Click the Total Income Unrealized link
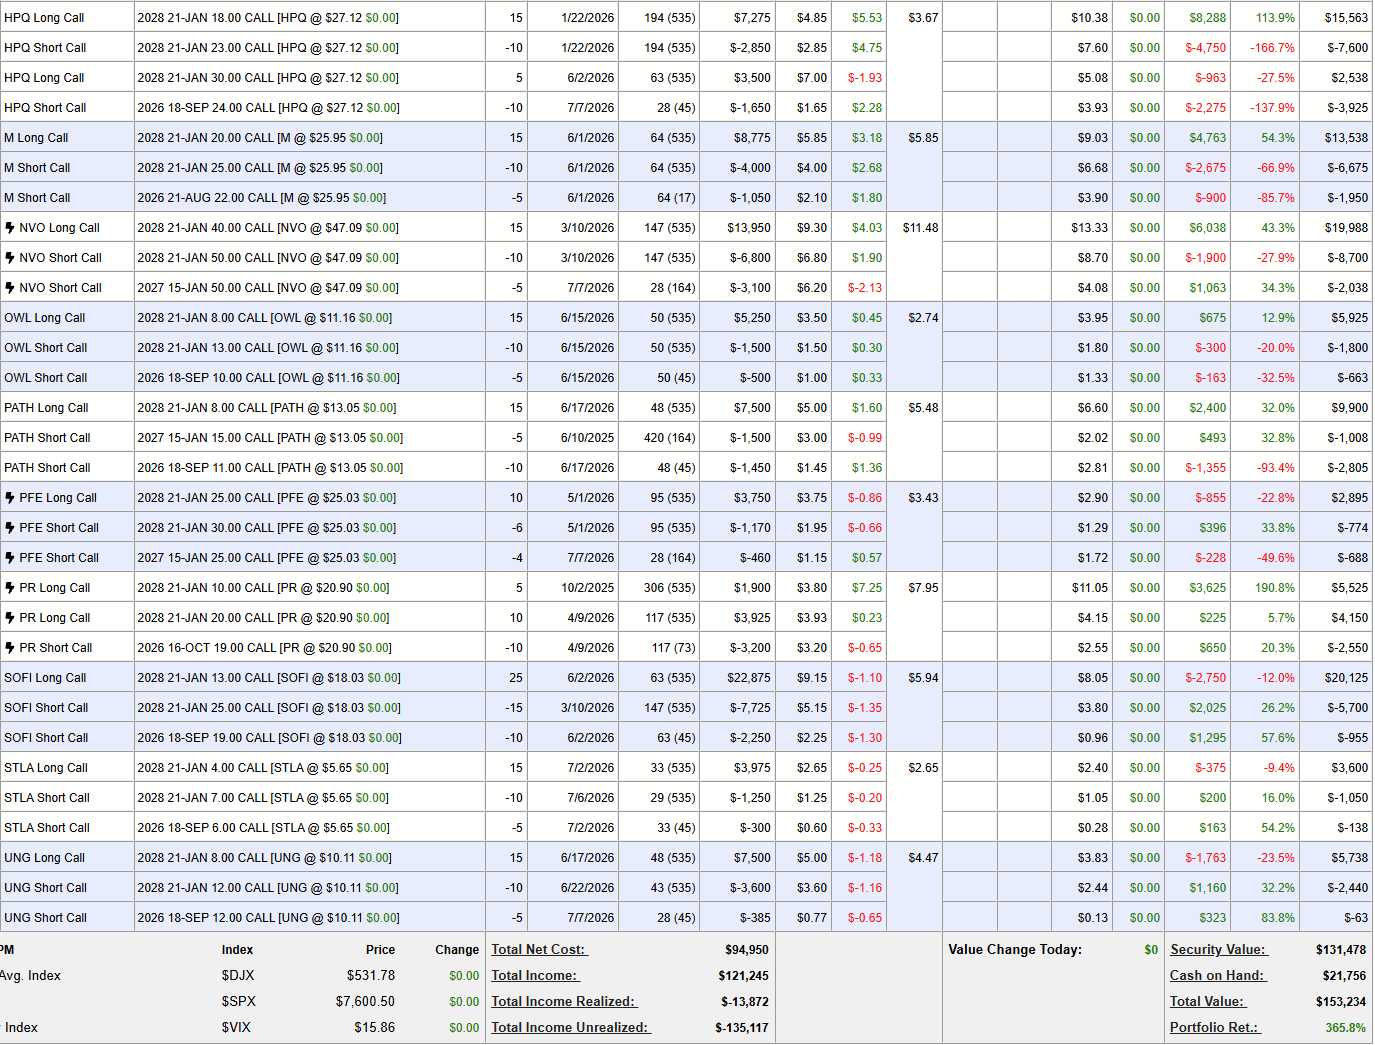Image resolution: width=1375 pixels, height=1045 pixels. (571, 1028)
